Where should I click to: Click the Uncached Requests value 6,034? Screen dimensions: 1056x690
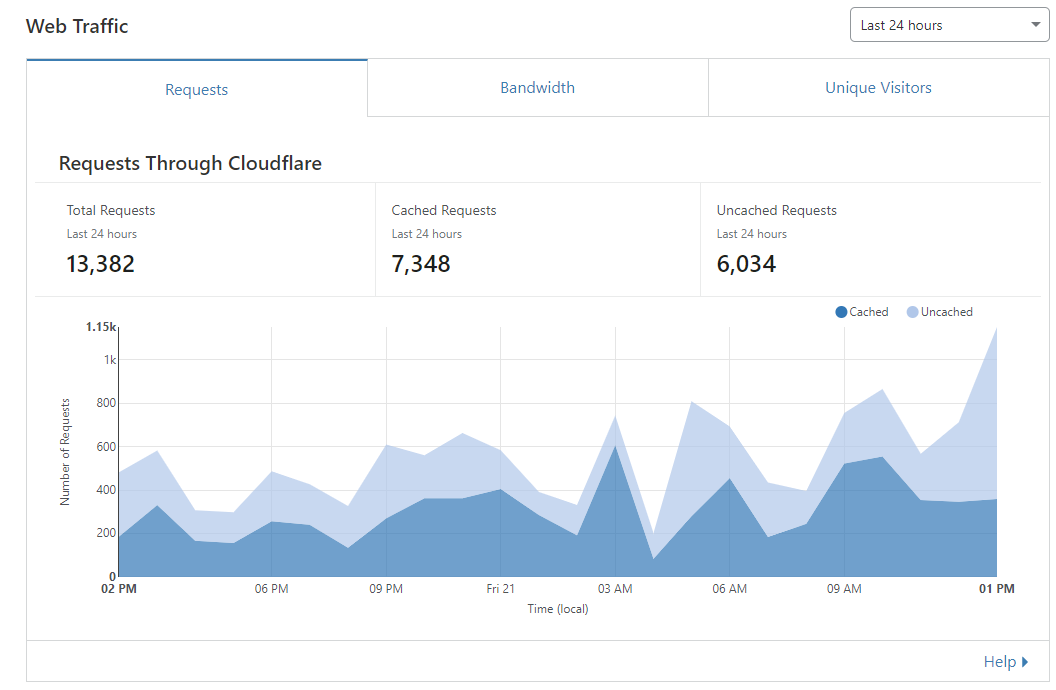tap(746, 264)
